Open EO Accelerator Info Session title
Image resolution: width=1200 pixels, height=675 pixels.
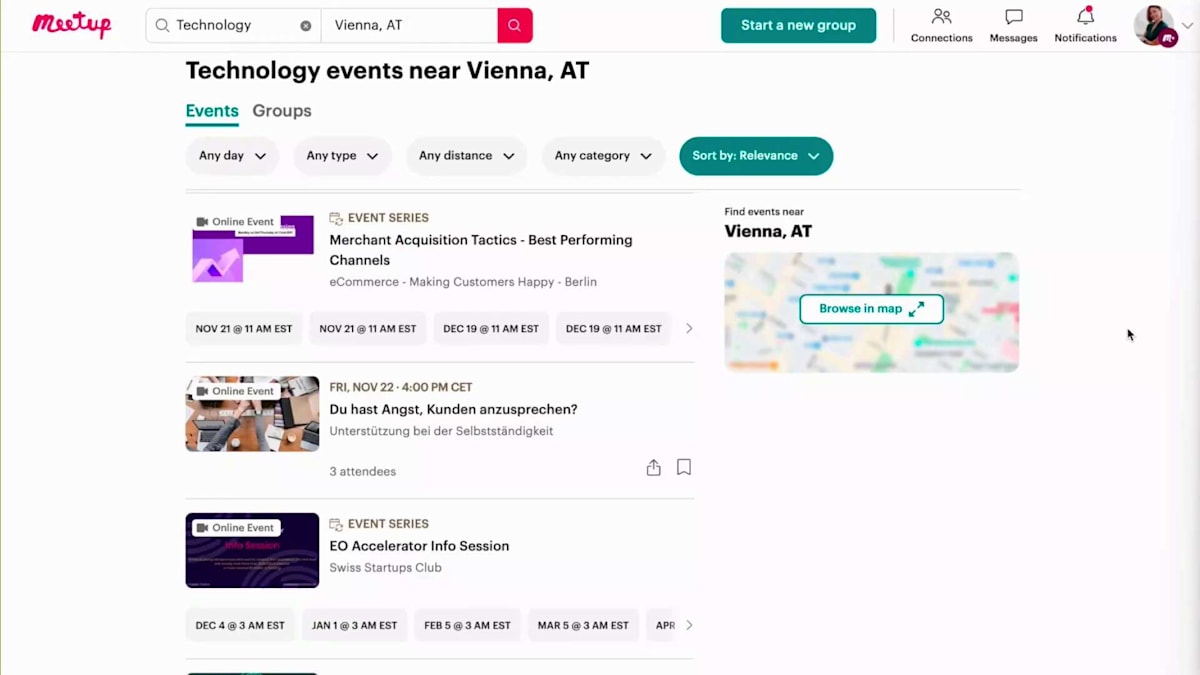419,546
